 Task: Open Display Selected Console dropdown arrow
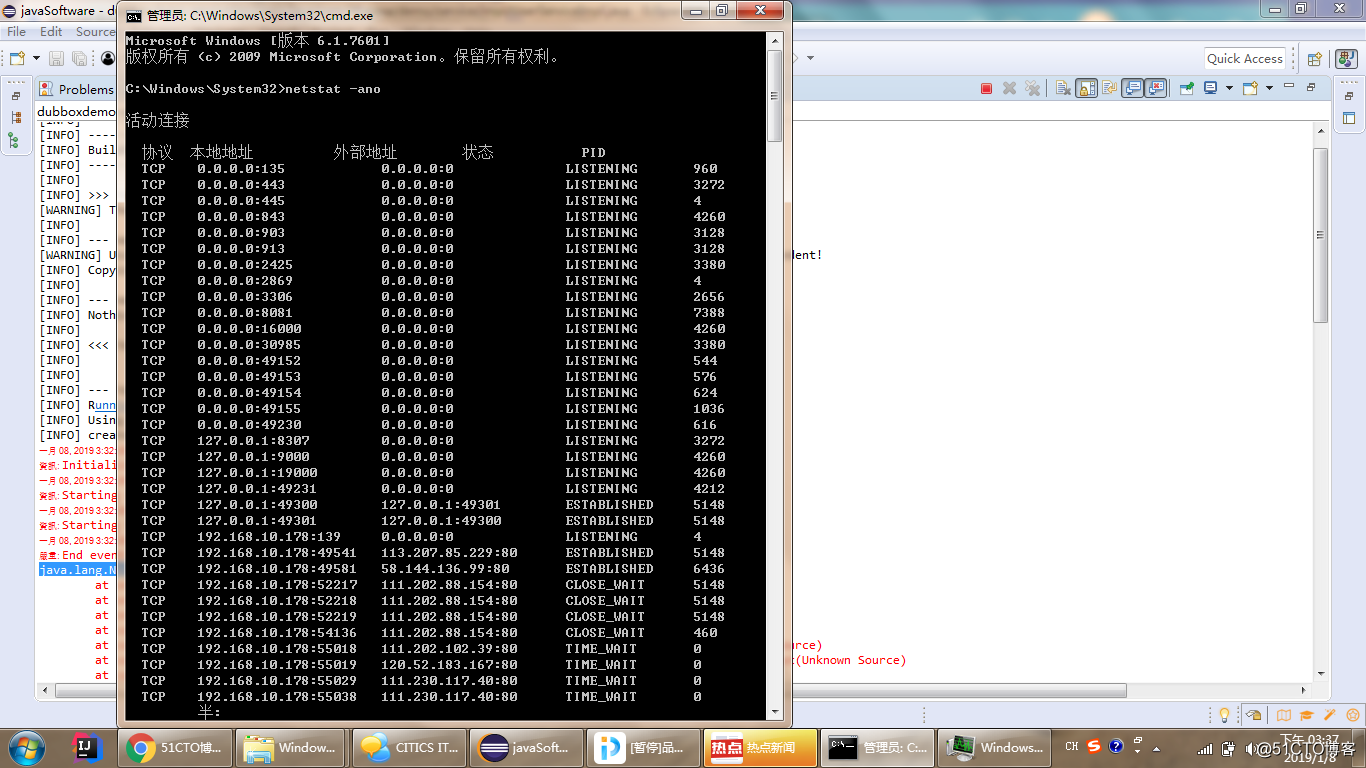[x=1229, y=88]
